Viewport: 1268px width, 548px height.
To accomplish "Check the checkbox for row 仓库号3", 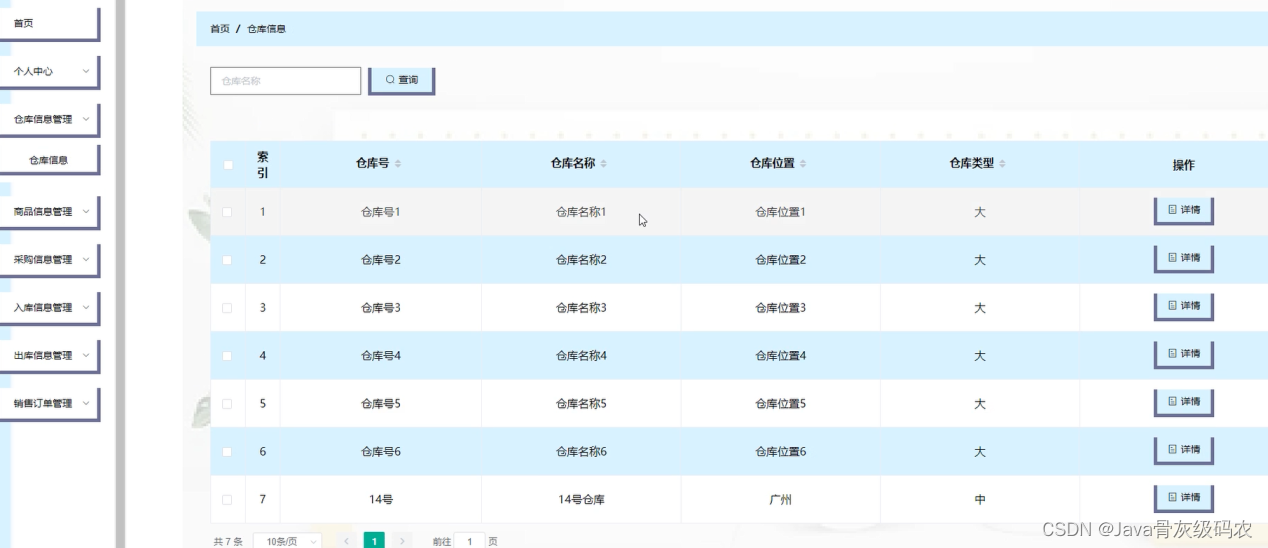I will click(x=227, y=308).
